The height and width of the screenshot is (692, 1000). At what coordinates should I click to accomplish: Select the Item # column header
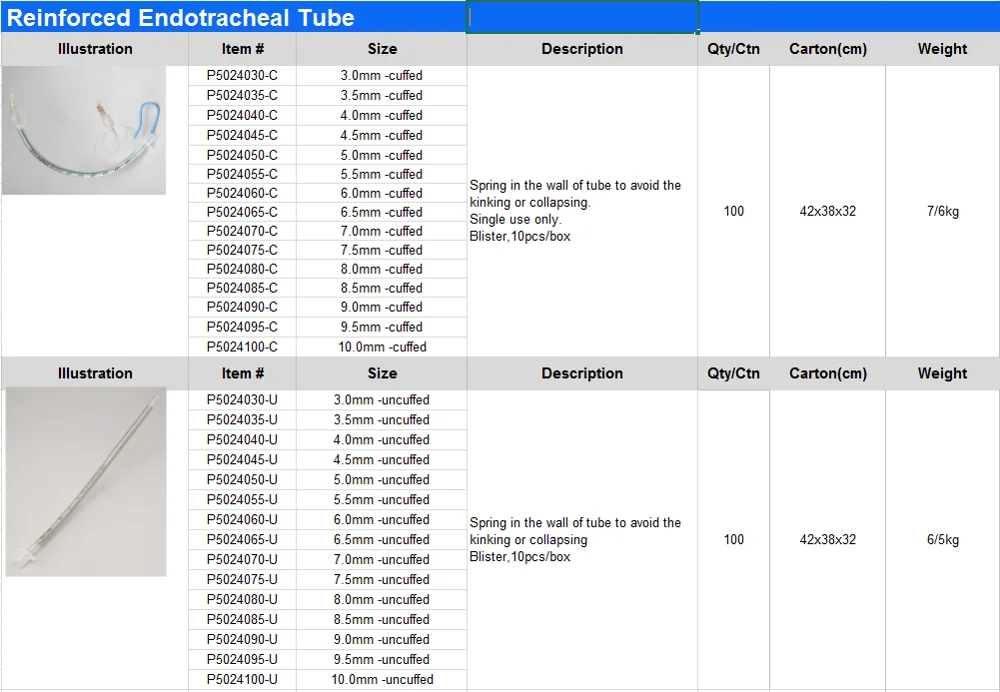[243, 48]
